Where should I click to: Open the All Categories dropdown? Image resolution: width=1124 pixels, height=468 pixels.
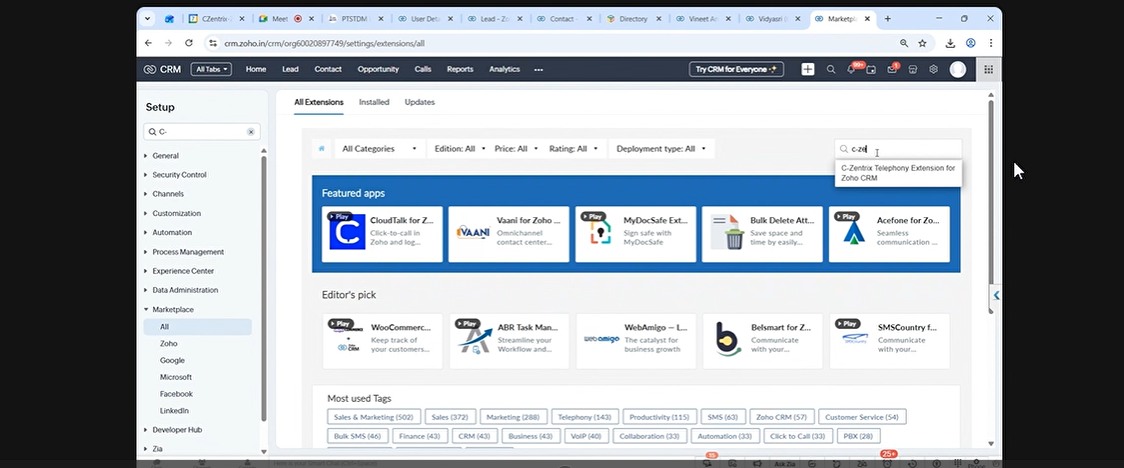(380, 149)
